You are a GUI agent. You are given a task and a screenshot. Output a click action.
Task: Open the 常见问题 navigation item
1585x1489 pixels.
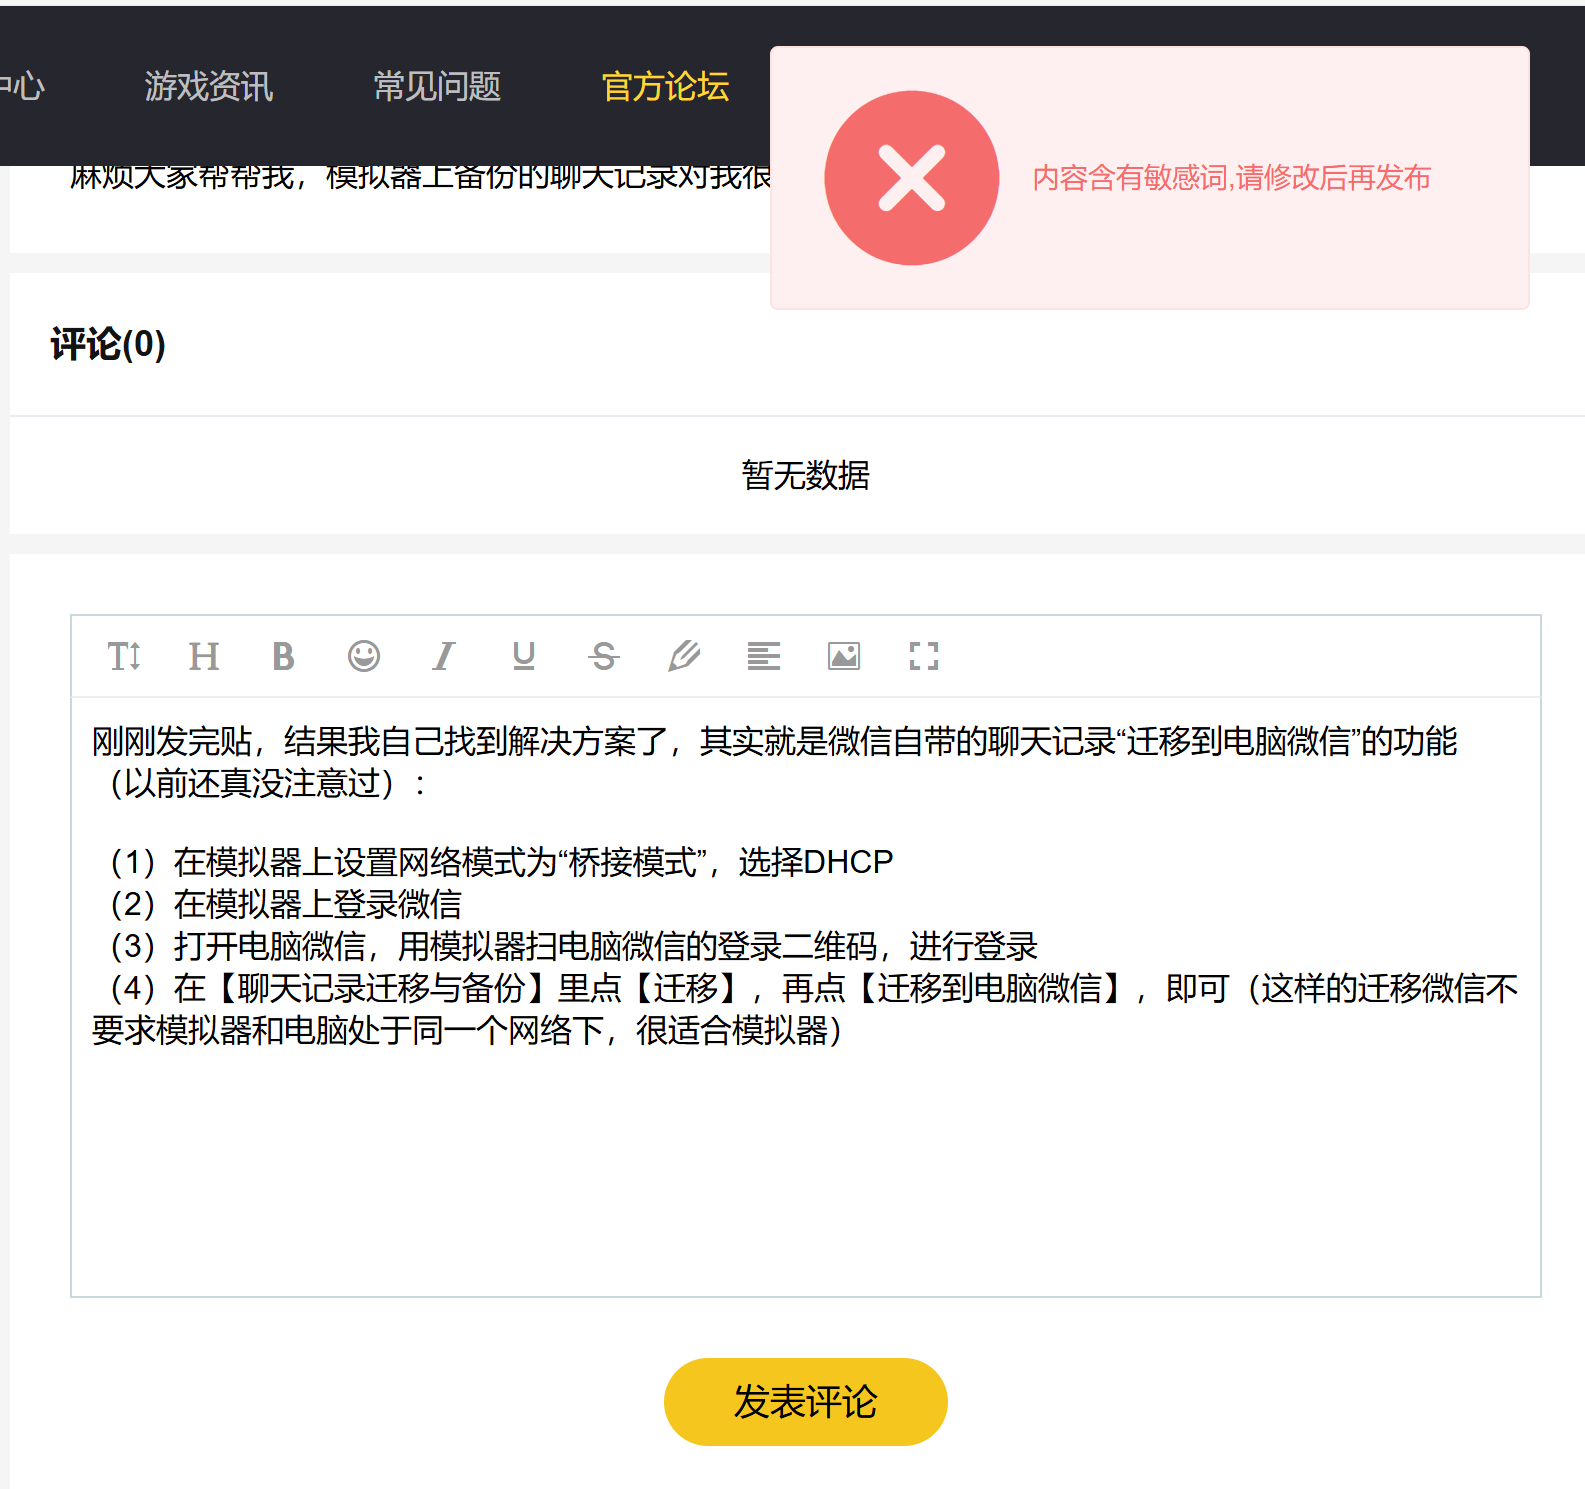point(437,86)
